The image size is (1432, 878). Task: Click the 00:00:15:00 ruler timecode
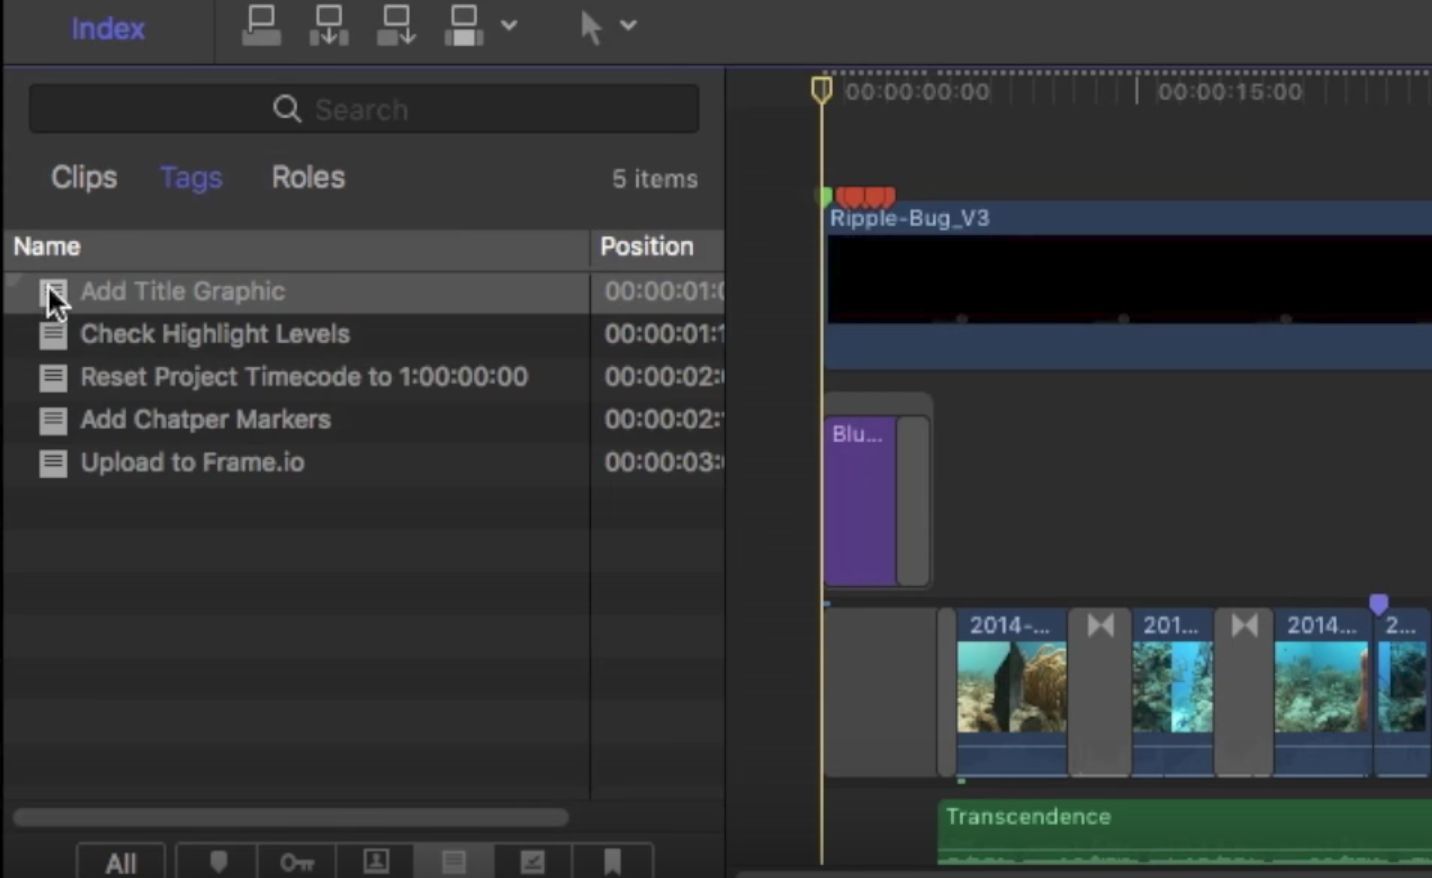pos(1230,92)
